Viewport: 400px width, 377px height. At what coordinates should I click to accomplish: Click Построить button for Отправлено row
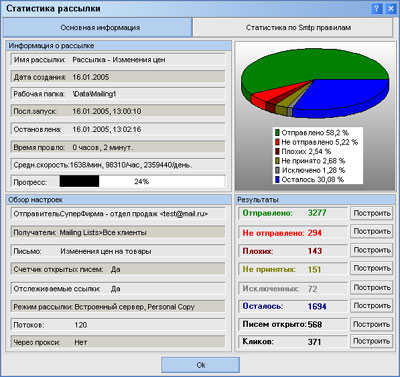(372, 213)
